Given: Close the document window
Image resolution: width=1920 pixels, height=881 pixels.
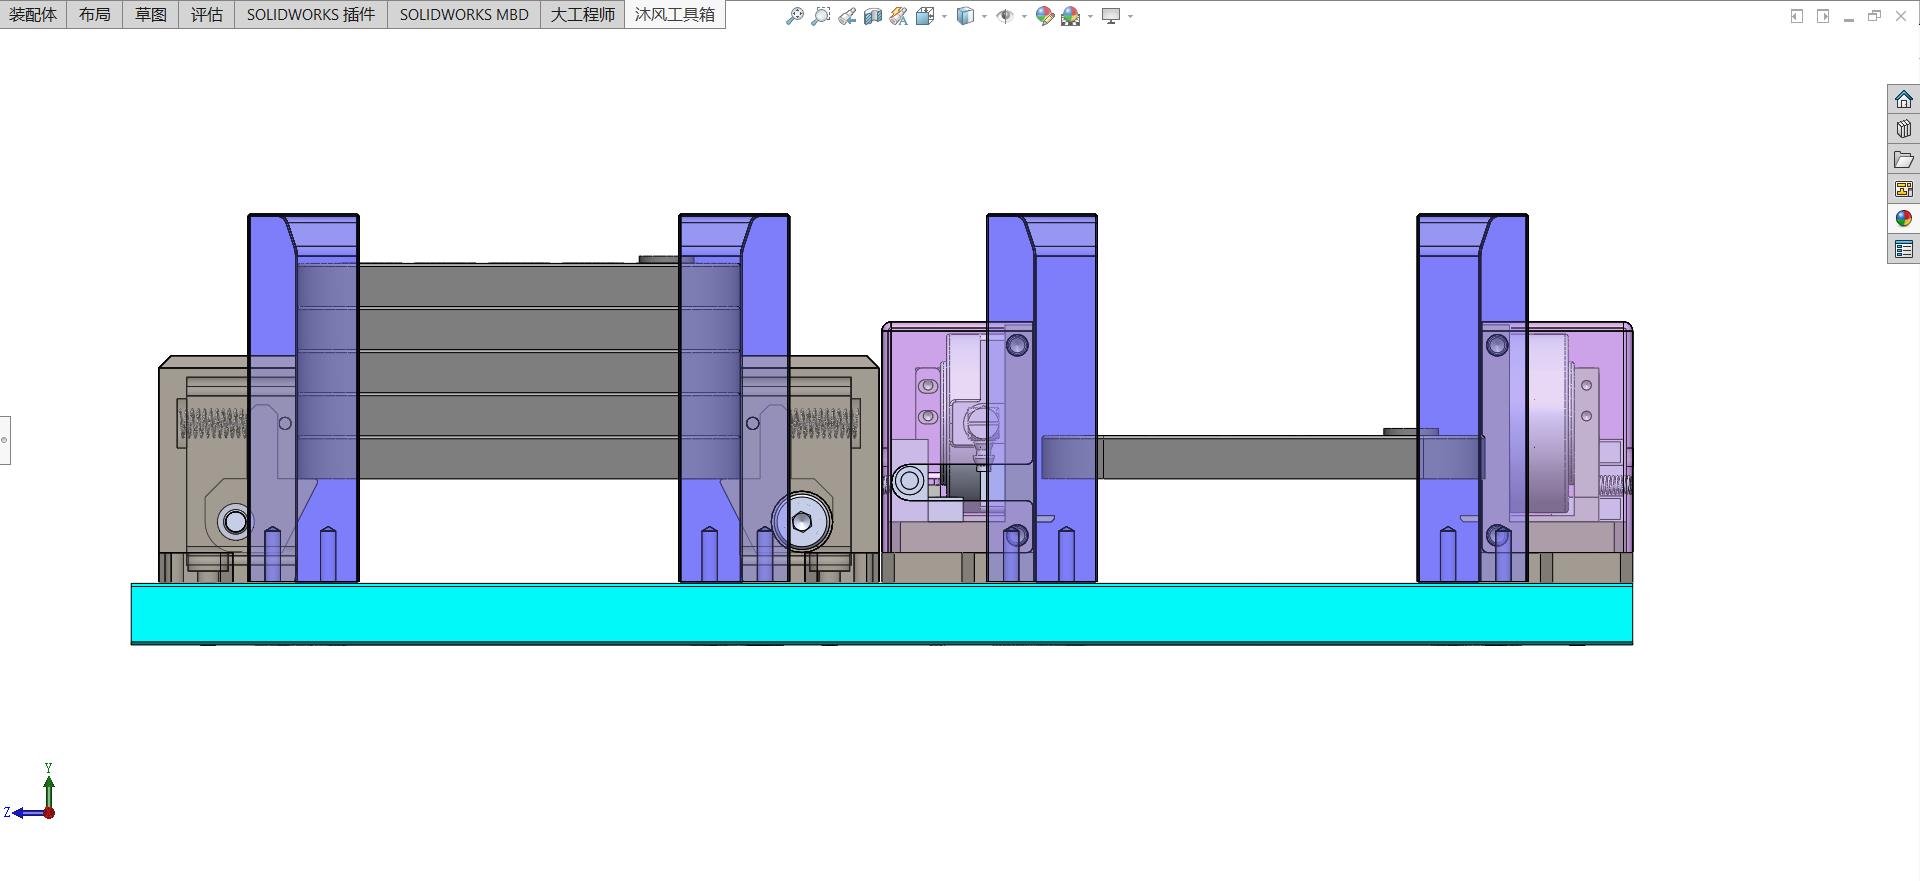Looking at the screenshot, I should pos(1901,16).
